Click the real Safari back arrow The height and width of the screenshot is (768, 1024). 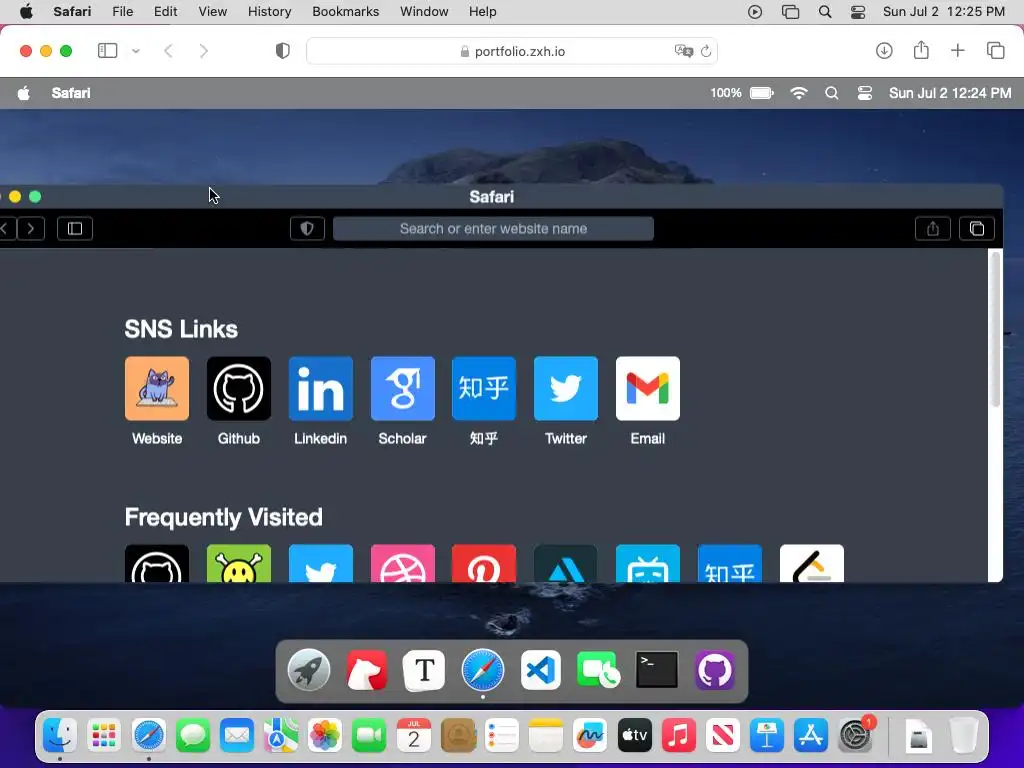pos(168,51)
